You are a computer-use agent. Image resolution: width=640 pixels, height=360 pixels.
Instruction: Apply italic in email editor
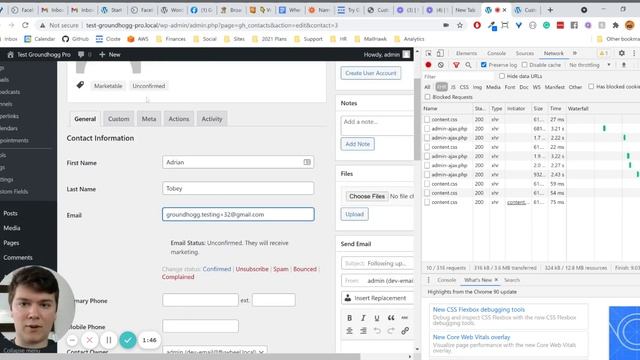tap(363, 318)
